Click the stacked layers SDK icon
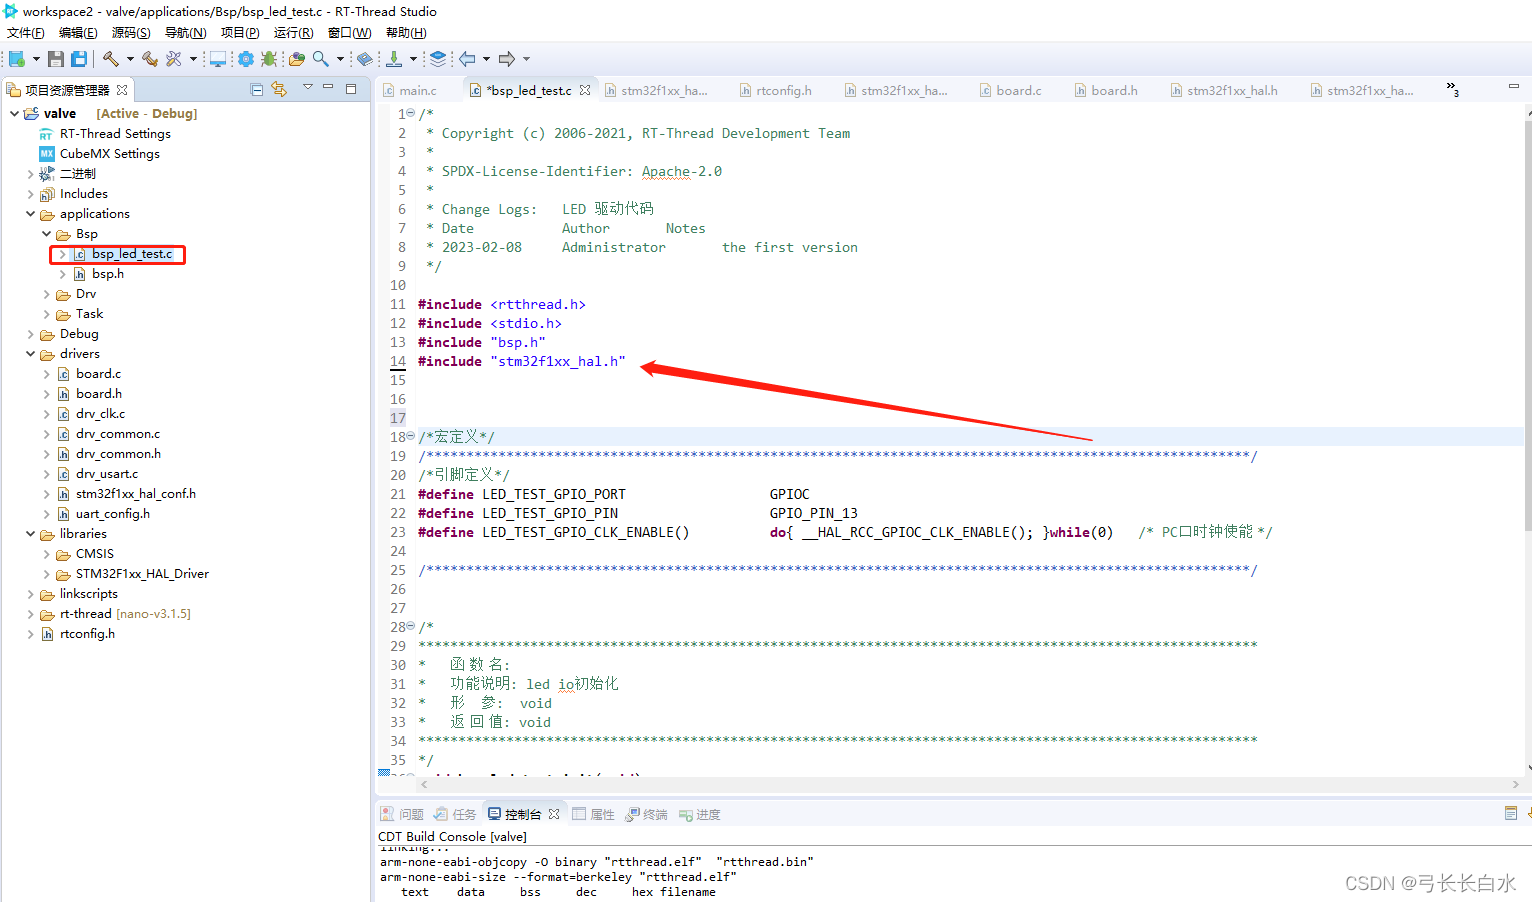This screenshot has width=1532, height=902. (438, 59)
